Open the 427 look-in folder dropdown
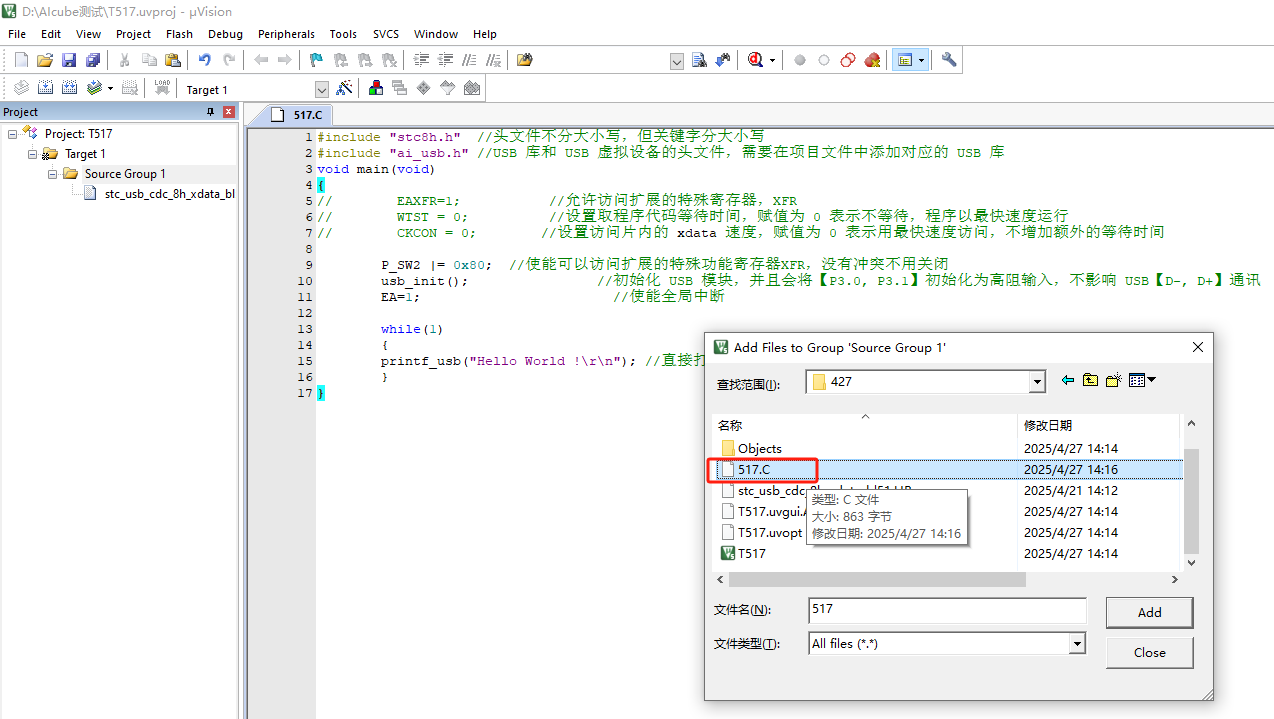 [1037, 381]
